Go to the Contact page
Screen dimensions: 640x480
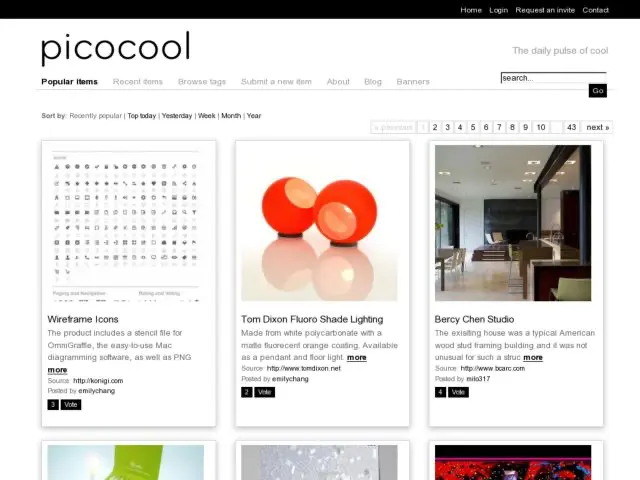tap(595, 10)
